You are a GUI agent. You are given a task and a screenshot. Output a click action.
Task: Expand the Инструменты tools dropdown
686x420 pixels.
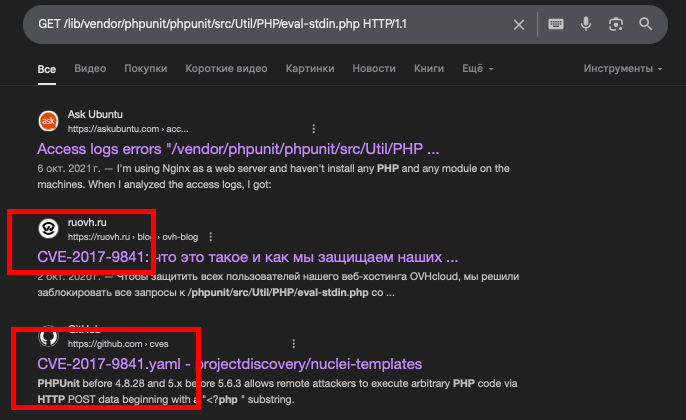coord(623,69)
